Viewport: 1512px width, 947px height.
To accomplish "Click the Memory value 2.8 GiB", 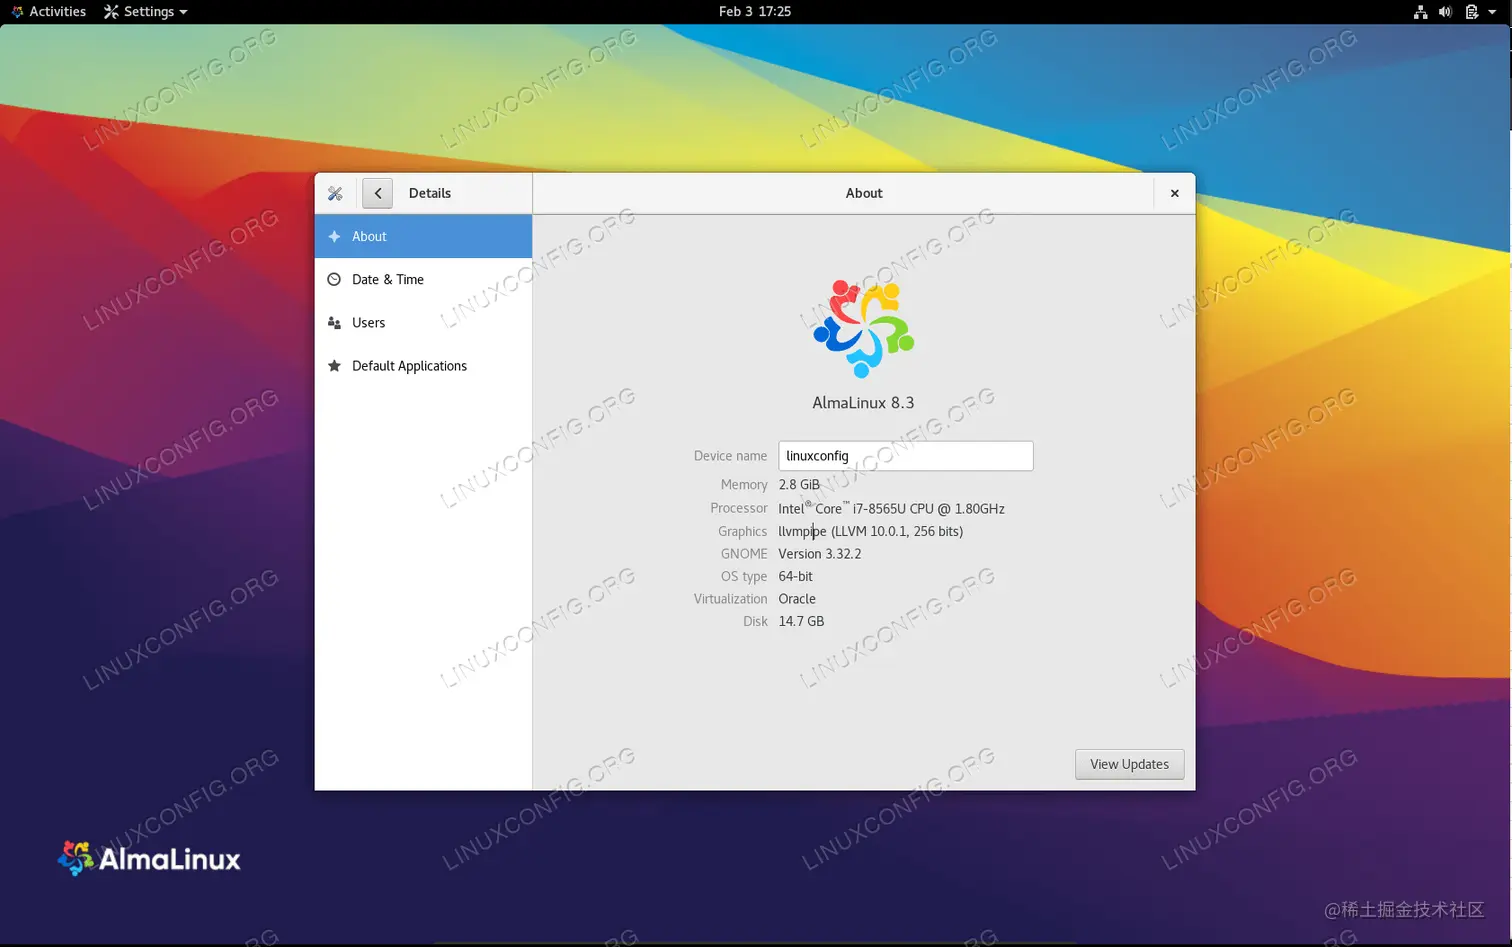I will point(799,485).
